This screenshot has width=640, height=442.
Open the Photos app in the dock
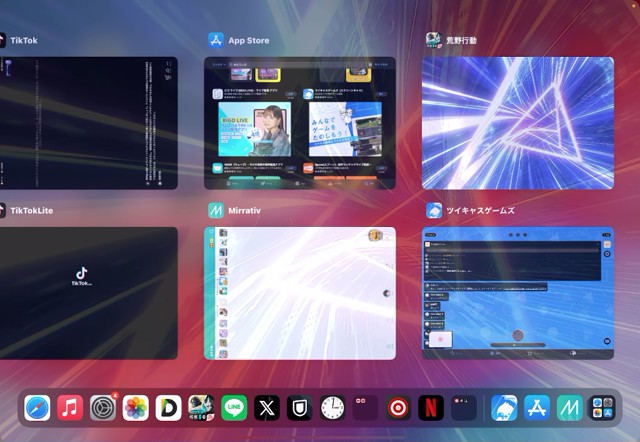coord(136,408)
